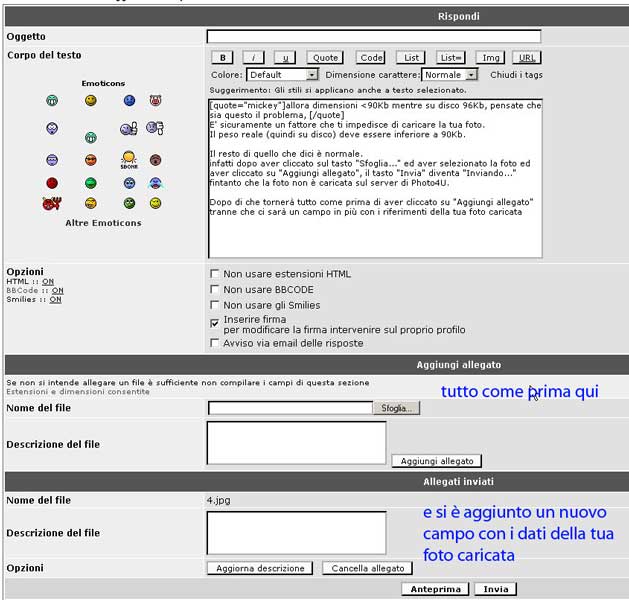The width and height of the screenshot is (629, 600).
Task: Insert the yellow smiley emoticon in the top row
Action: (90, 101)
